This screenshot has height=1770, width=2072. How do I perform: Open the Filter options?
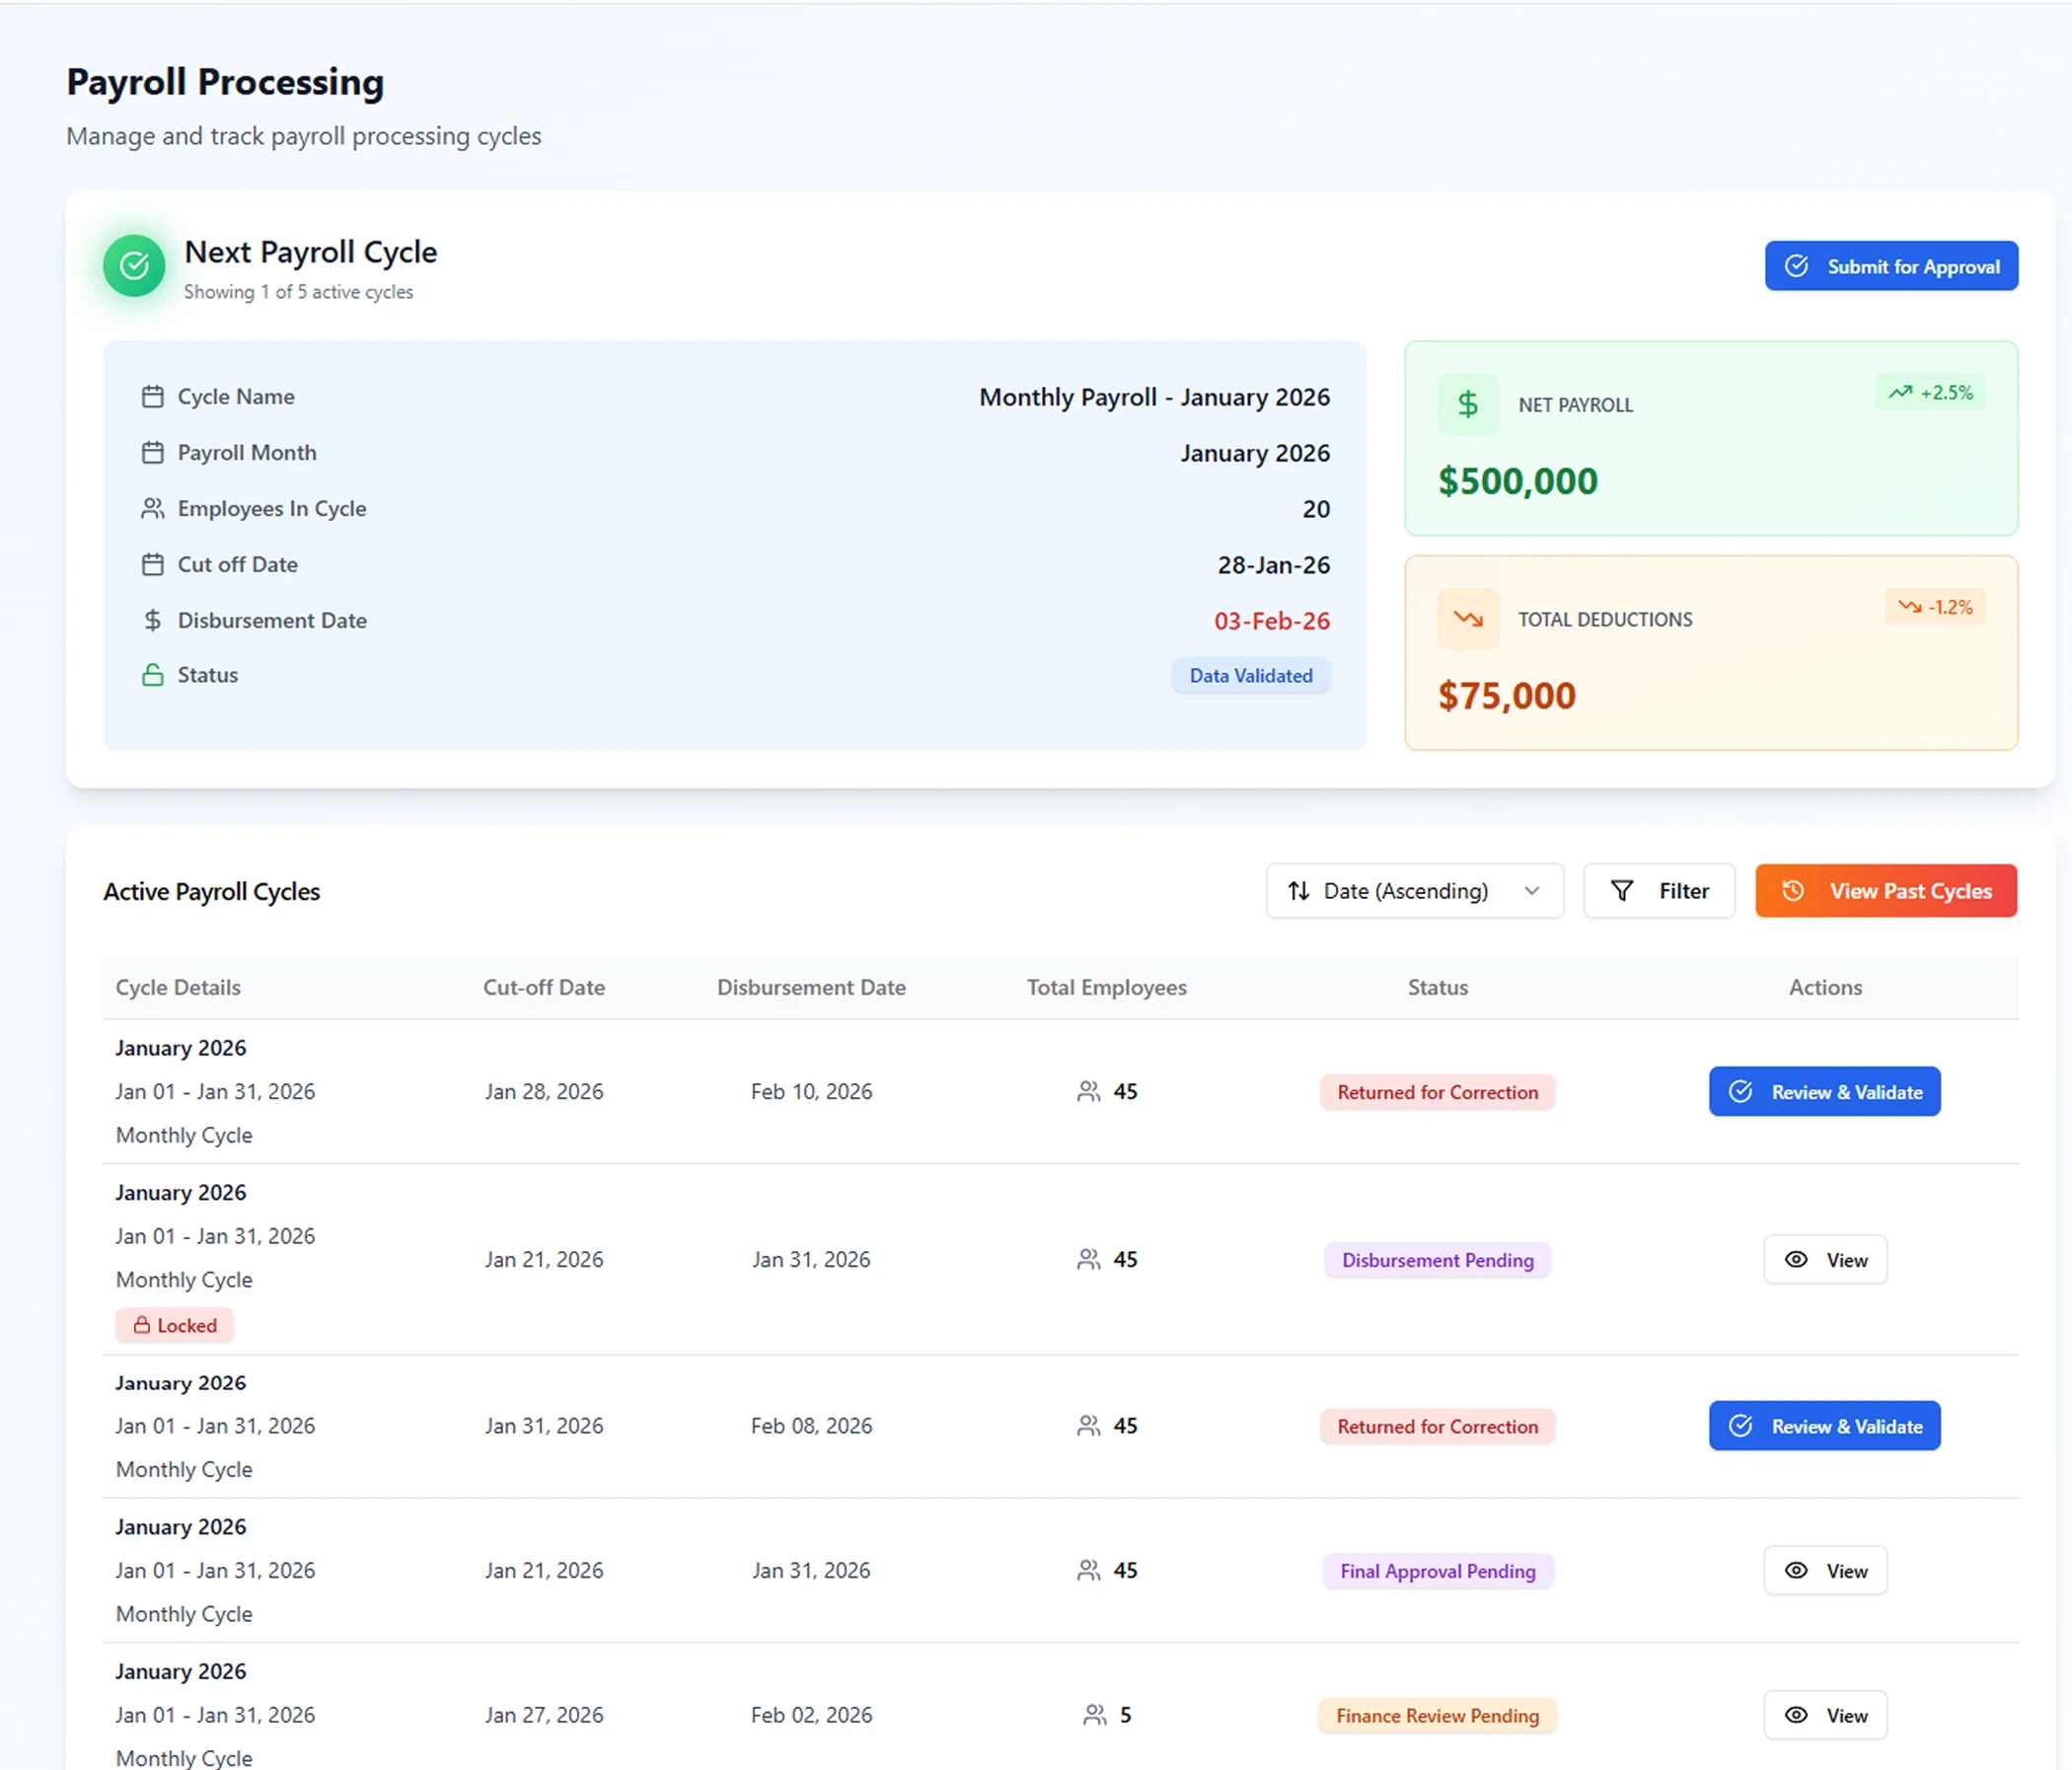[x=1659, y=891]
